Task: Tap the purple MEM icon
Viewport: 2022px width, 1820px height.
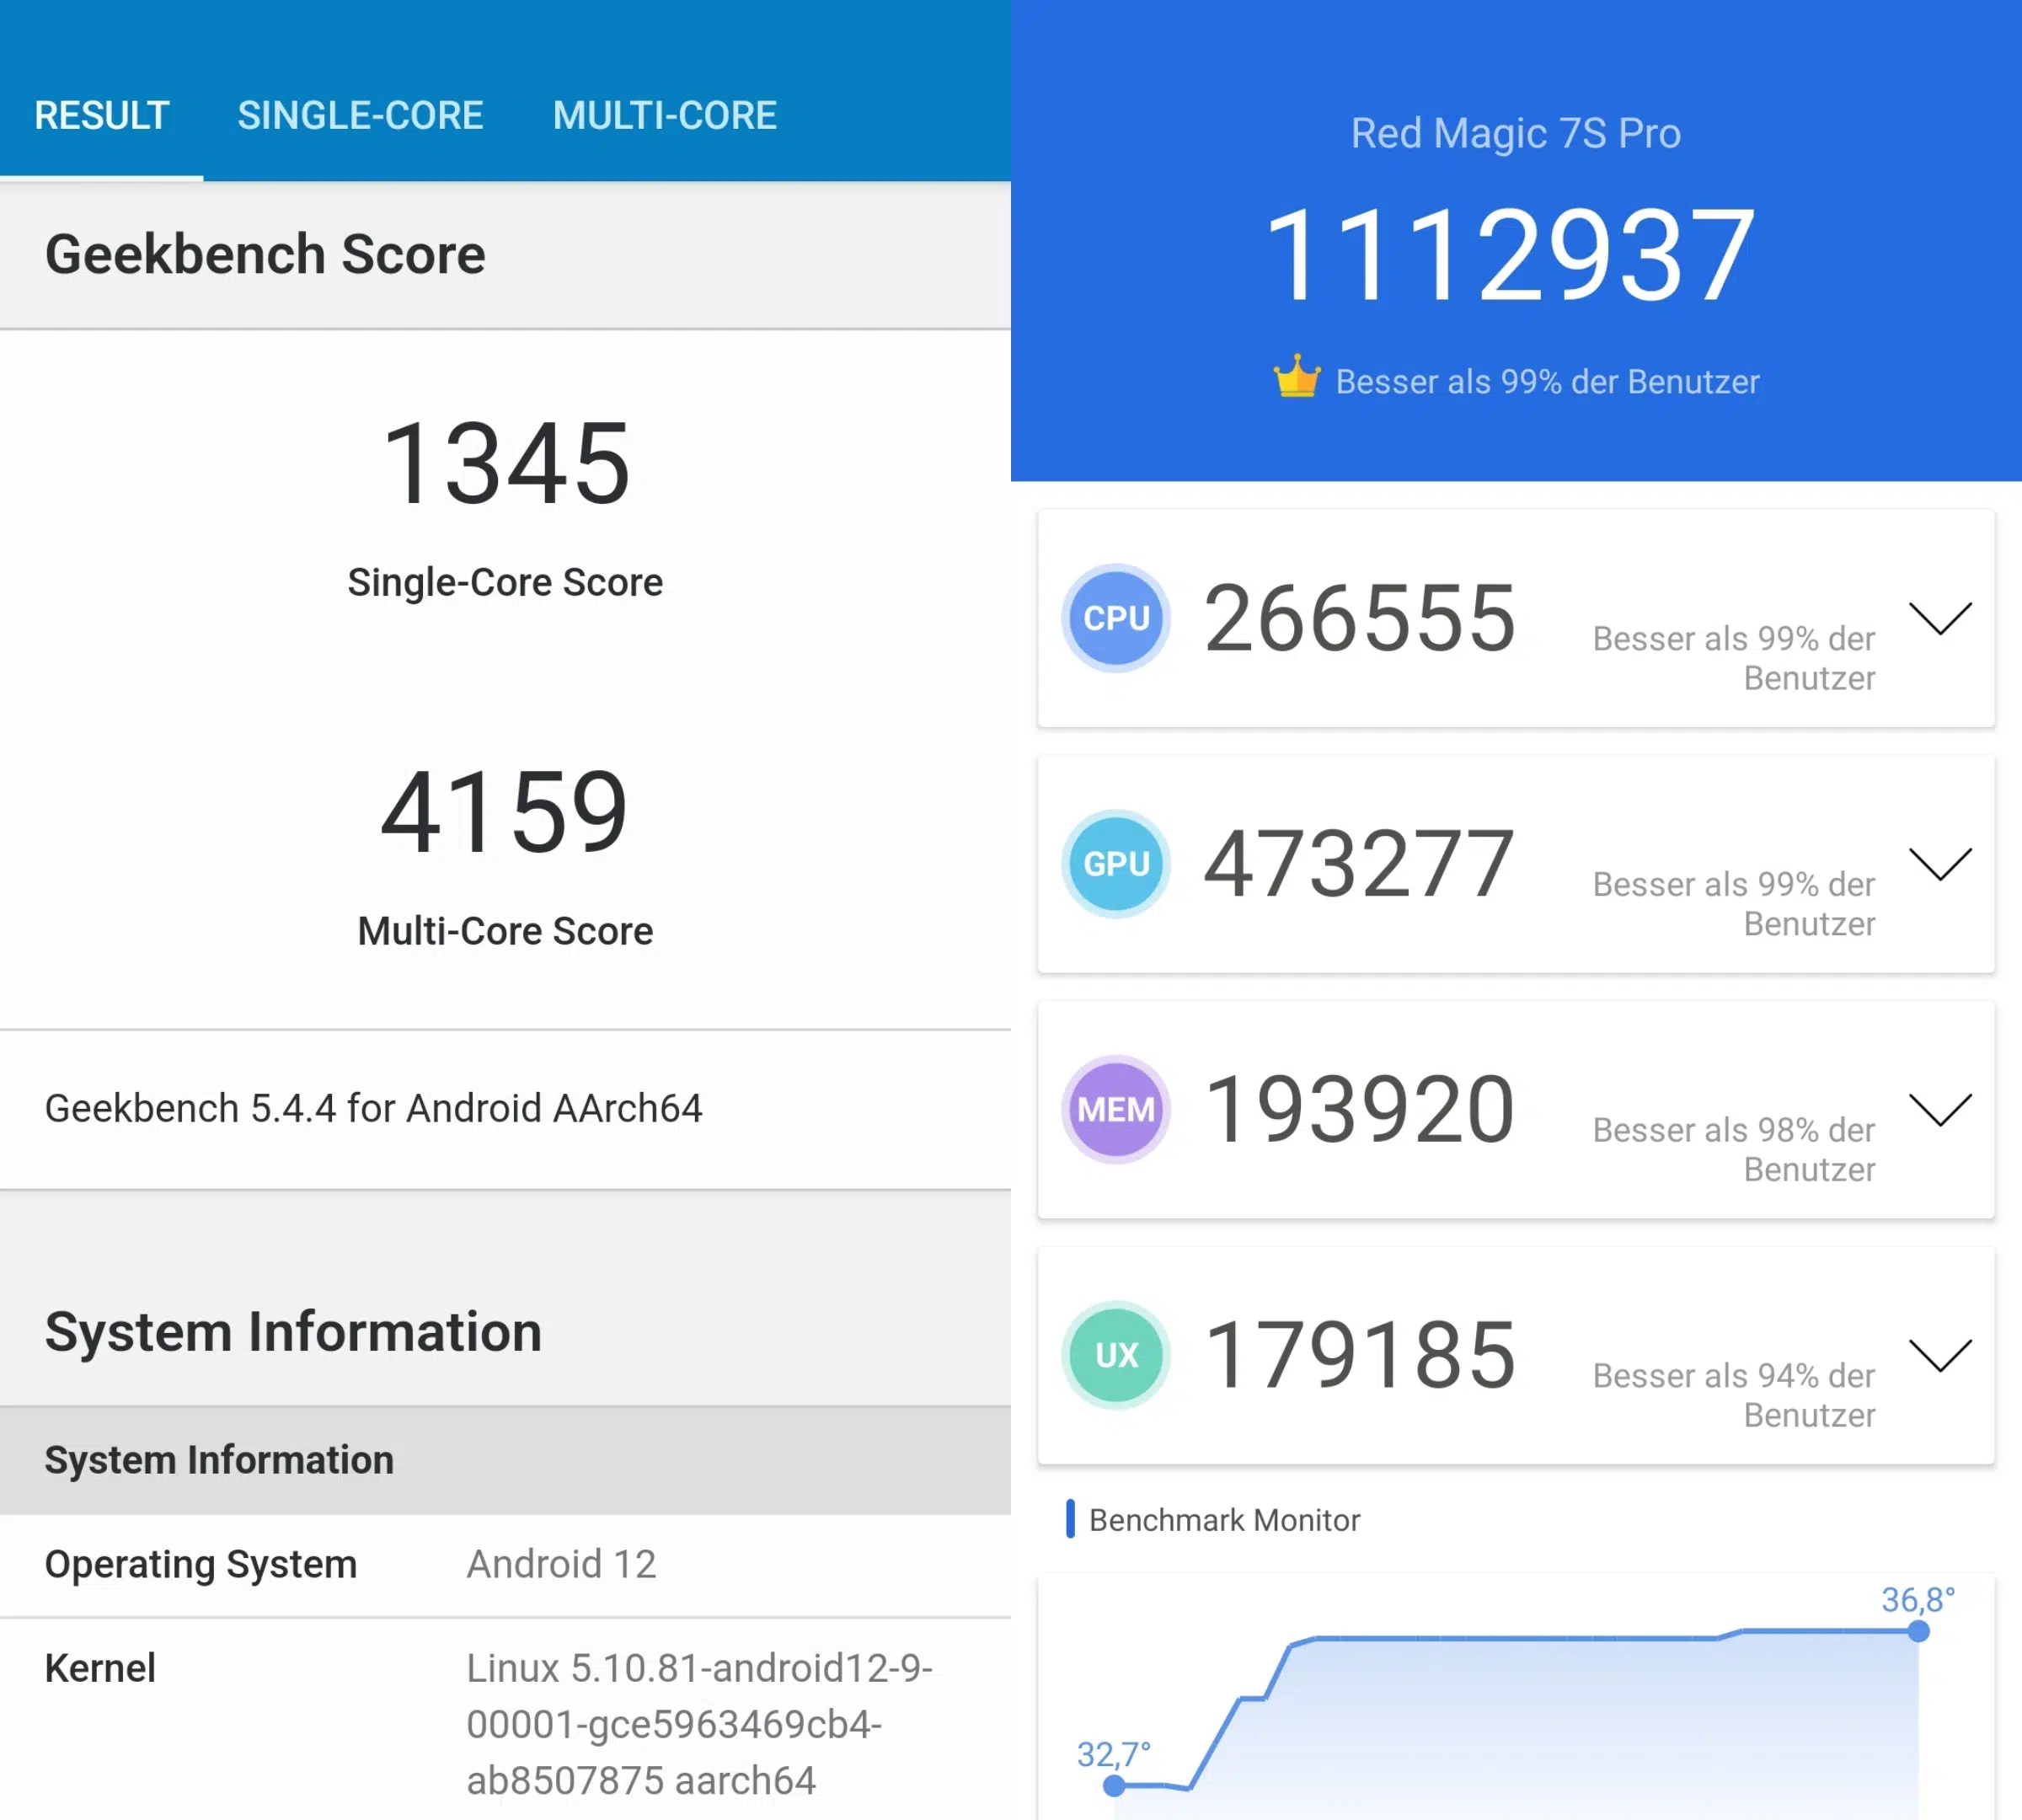Action: (x=1116, y=1109)
